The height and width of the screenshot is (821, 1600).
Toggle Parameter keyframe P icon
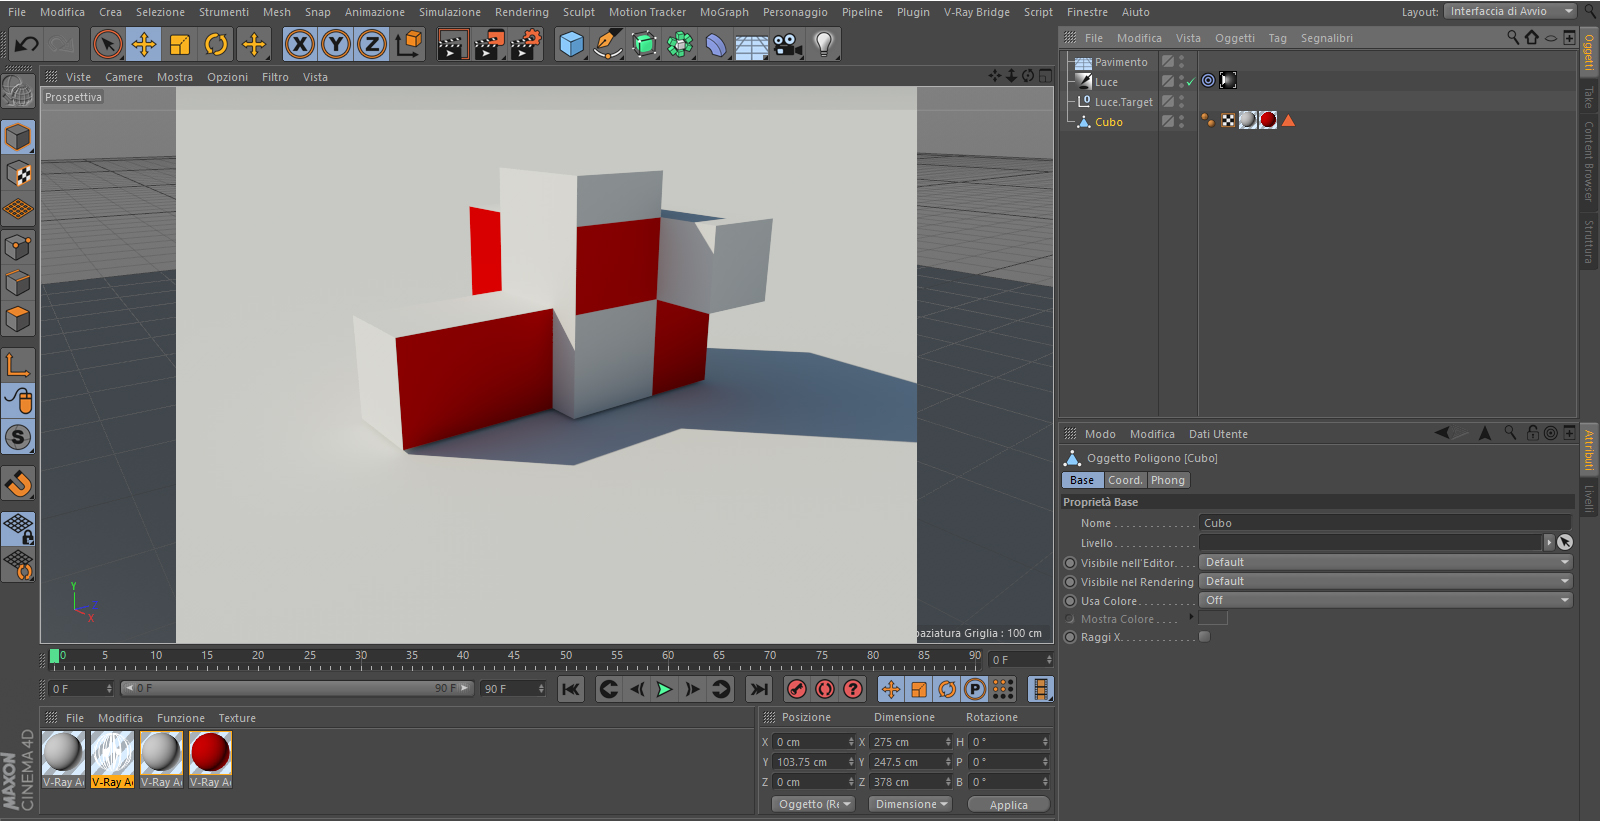(x=975, y=689)
